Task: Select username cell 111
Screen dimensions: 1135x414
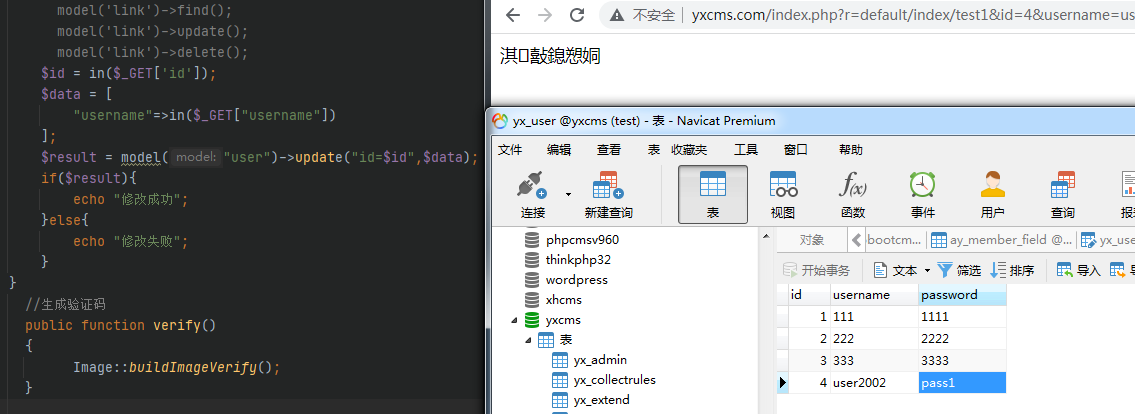Action: (x=874, y=316)
